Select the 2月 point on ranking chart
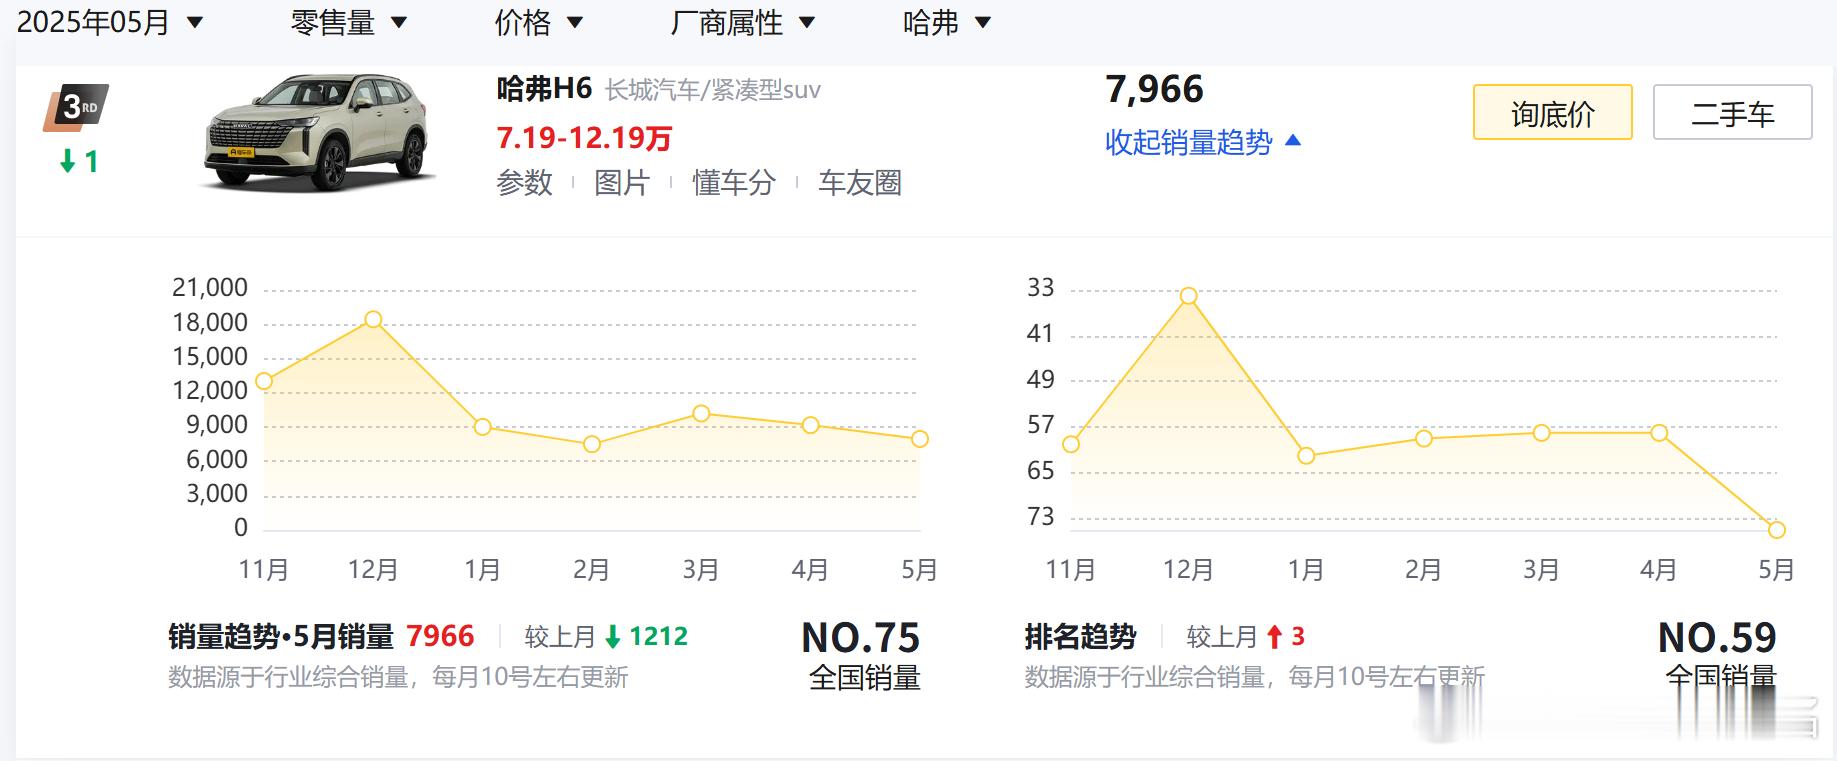 pyautogui.click(x=1424, y=439)
